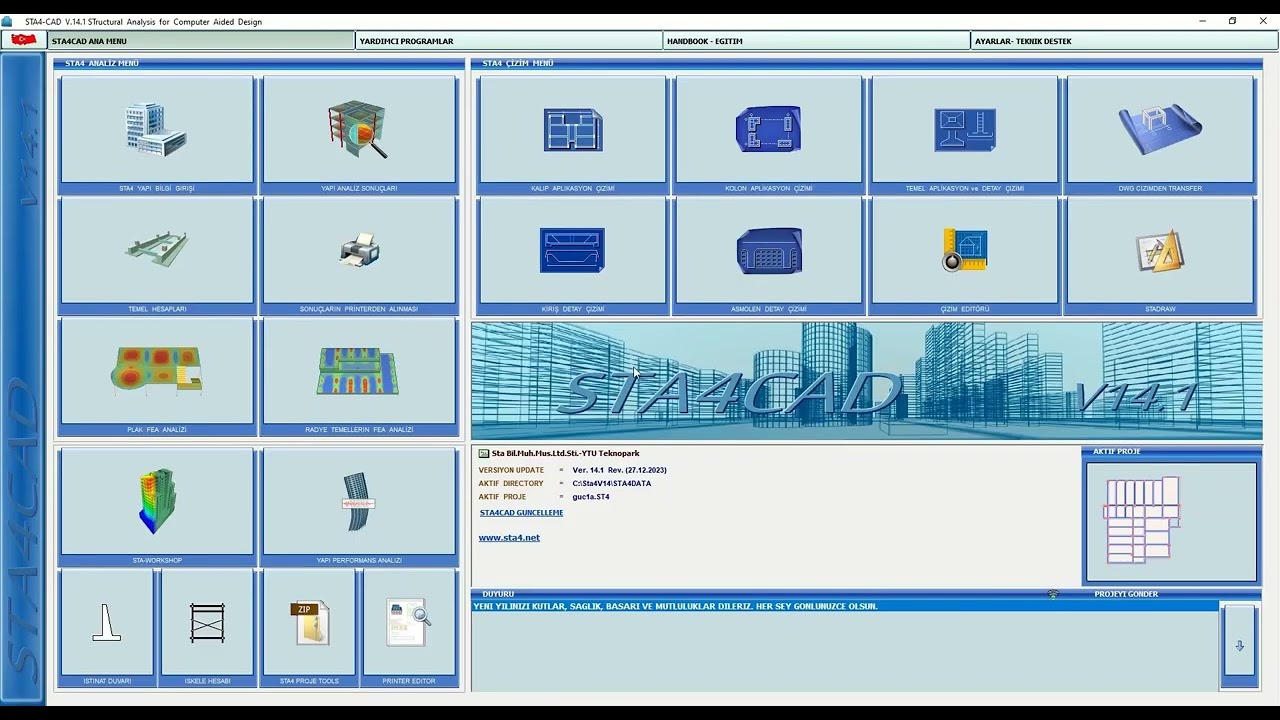Open STA-Workshop colored building icon

[157, 501]
